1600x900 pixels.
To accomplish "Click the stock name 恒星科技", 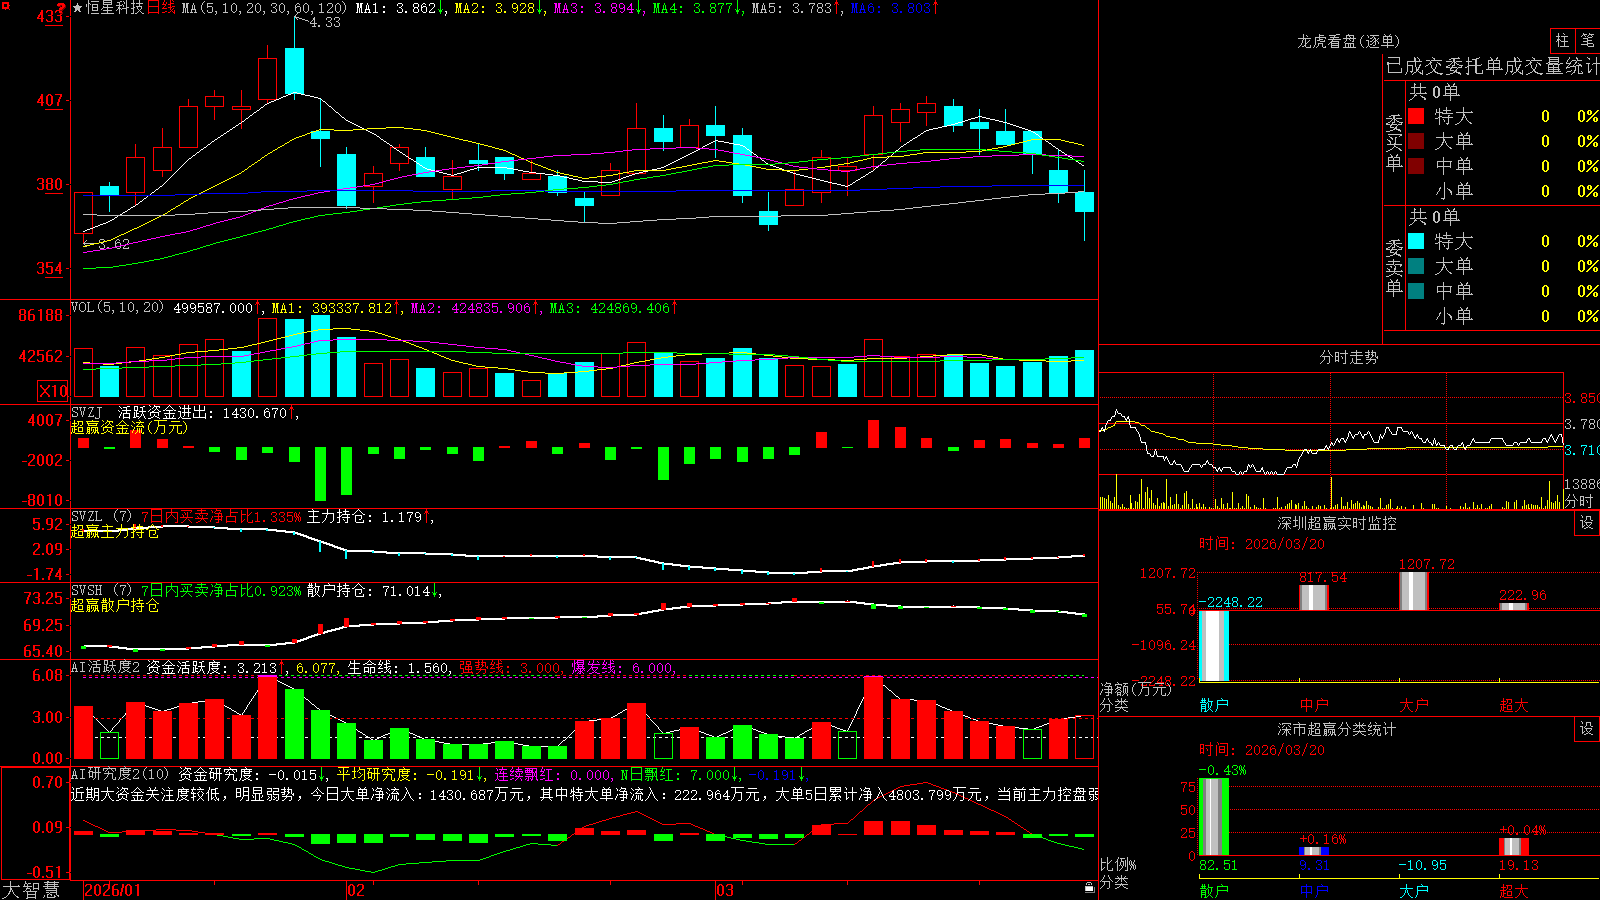I will coord(115,8).
